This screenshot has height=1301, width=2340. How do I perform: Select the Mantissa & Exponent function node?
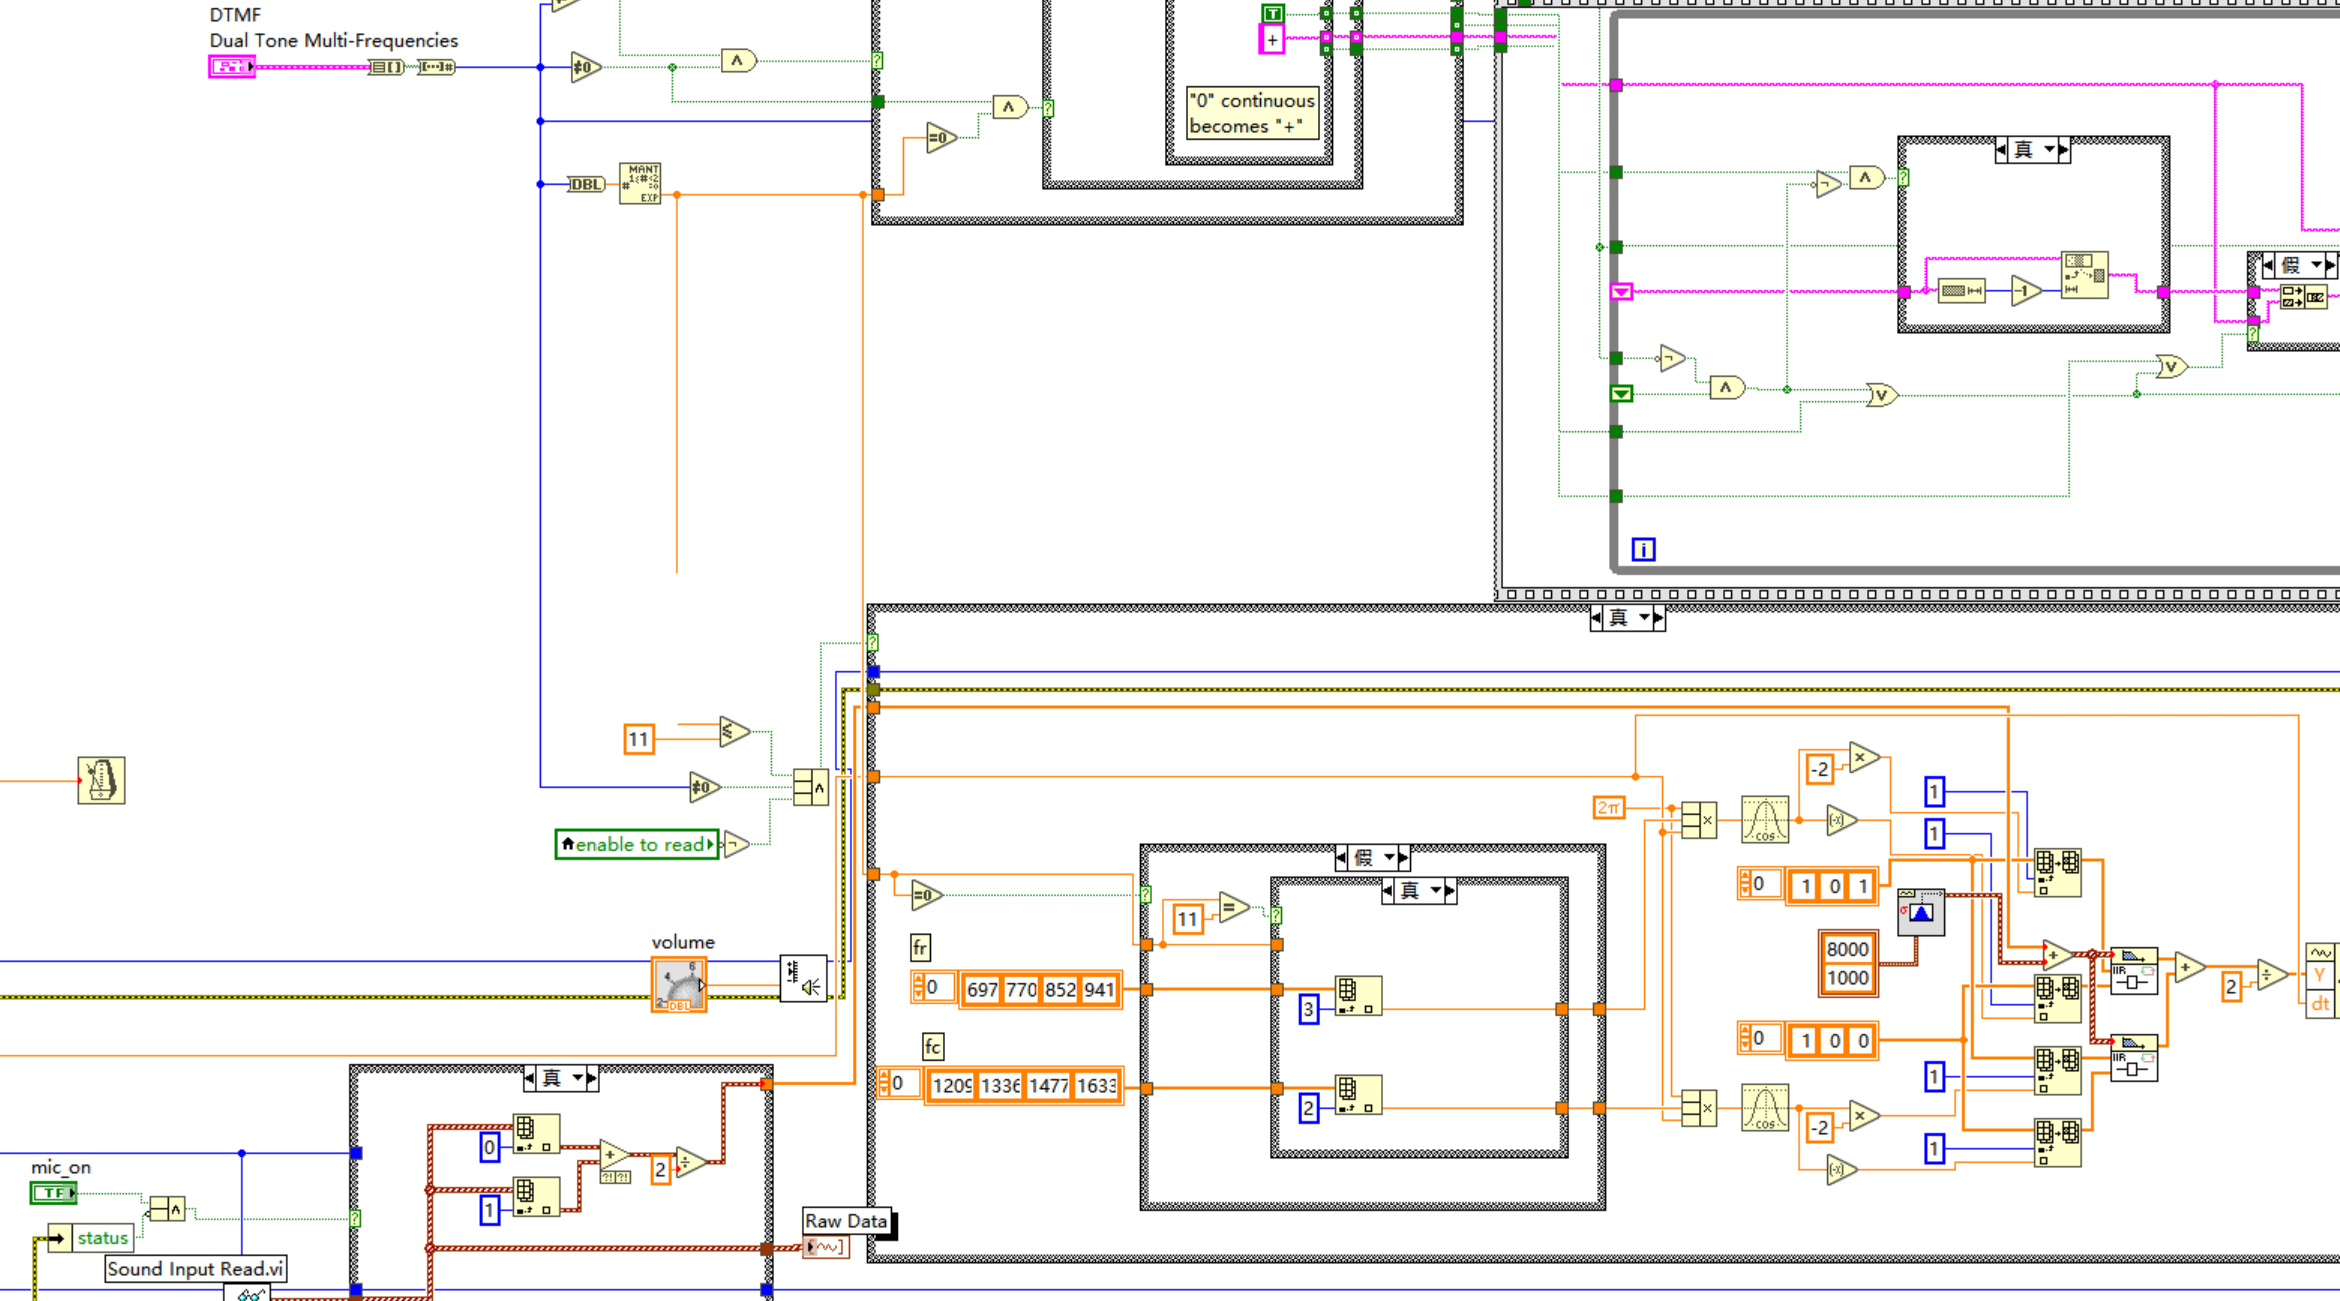click(x=640, y=184)
